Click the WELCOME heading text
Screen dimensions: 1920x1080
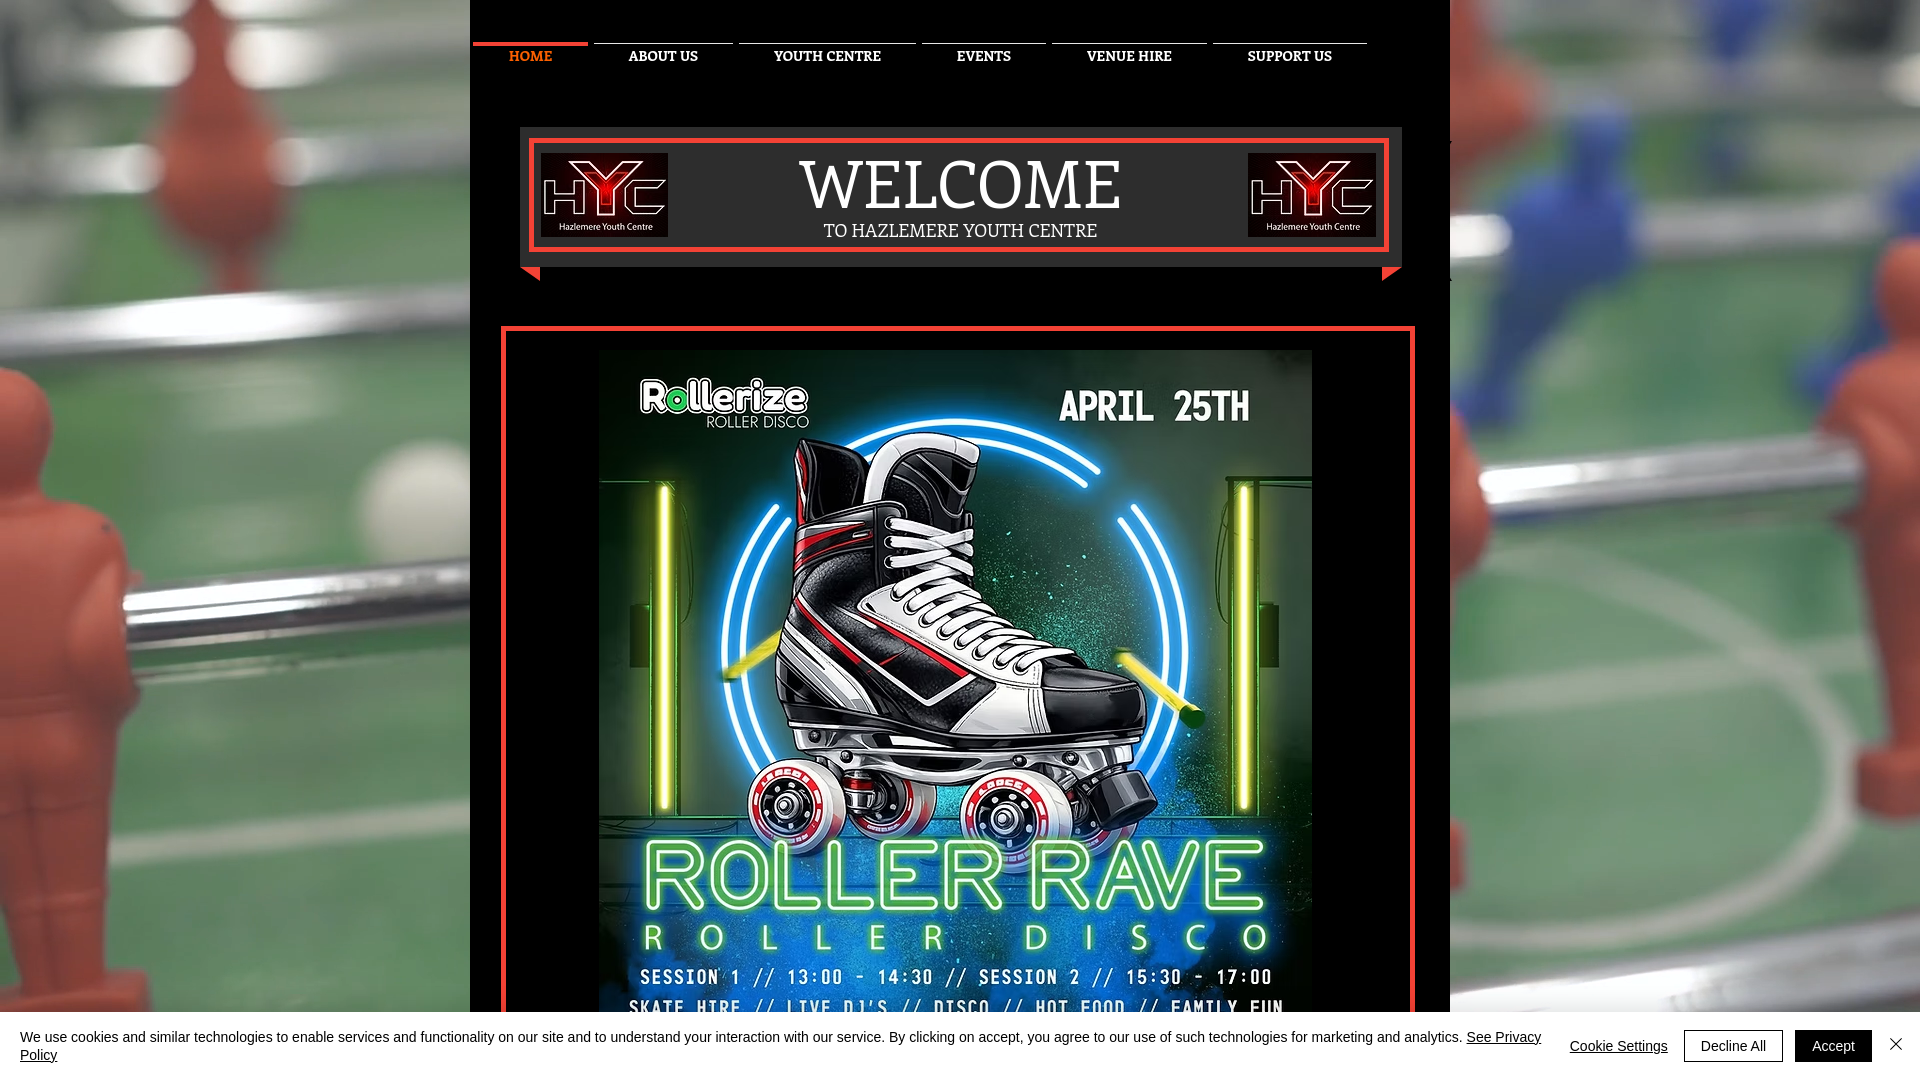[x=960, y=184]
